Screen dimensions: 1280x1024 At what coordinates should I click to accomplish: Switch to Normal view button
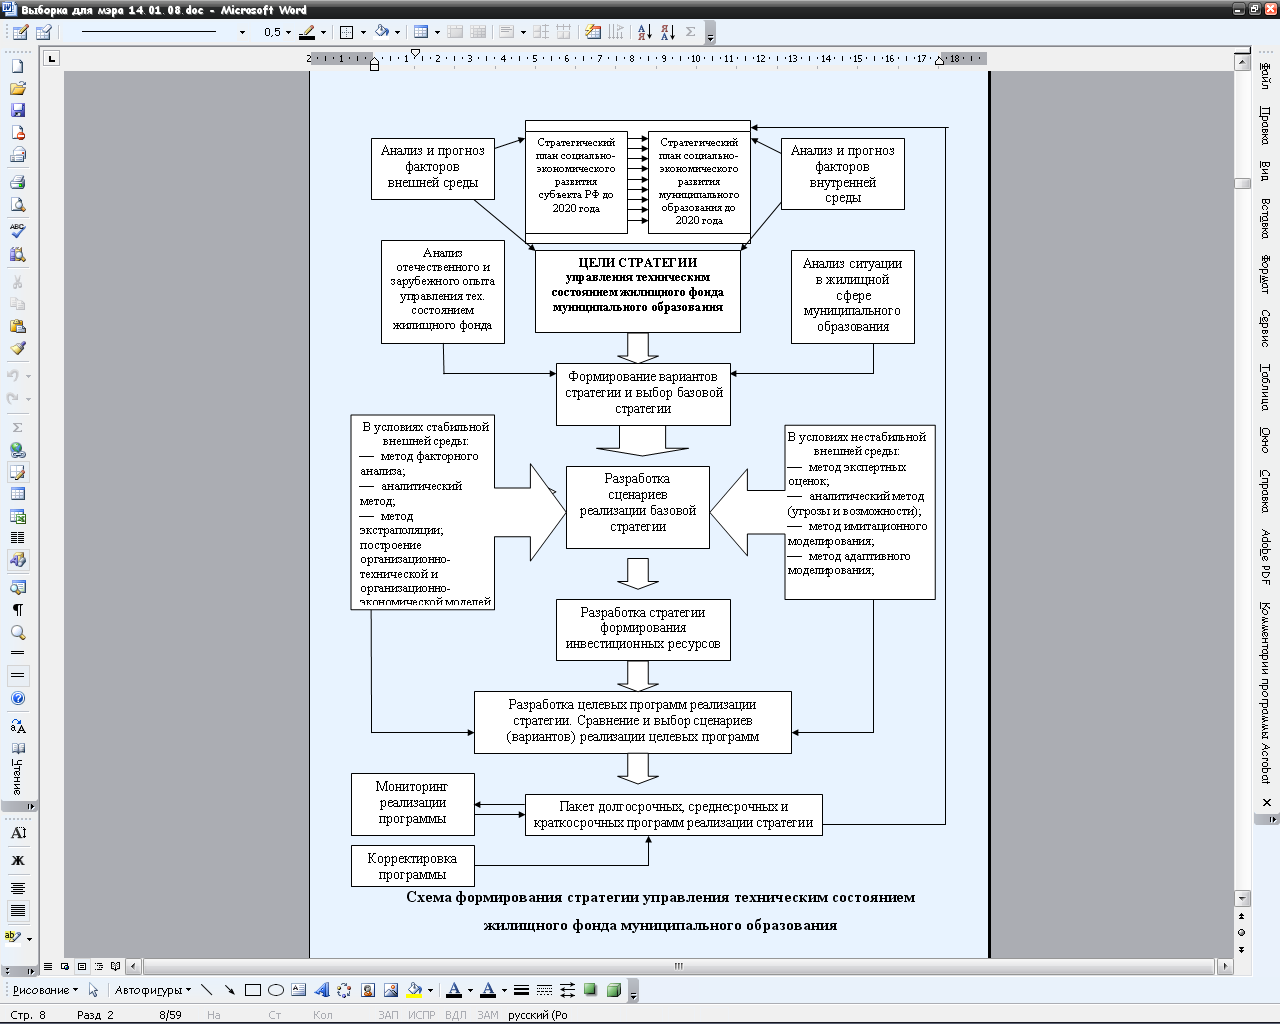(48, 966)
